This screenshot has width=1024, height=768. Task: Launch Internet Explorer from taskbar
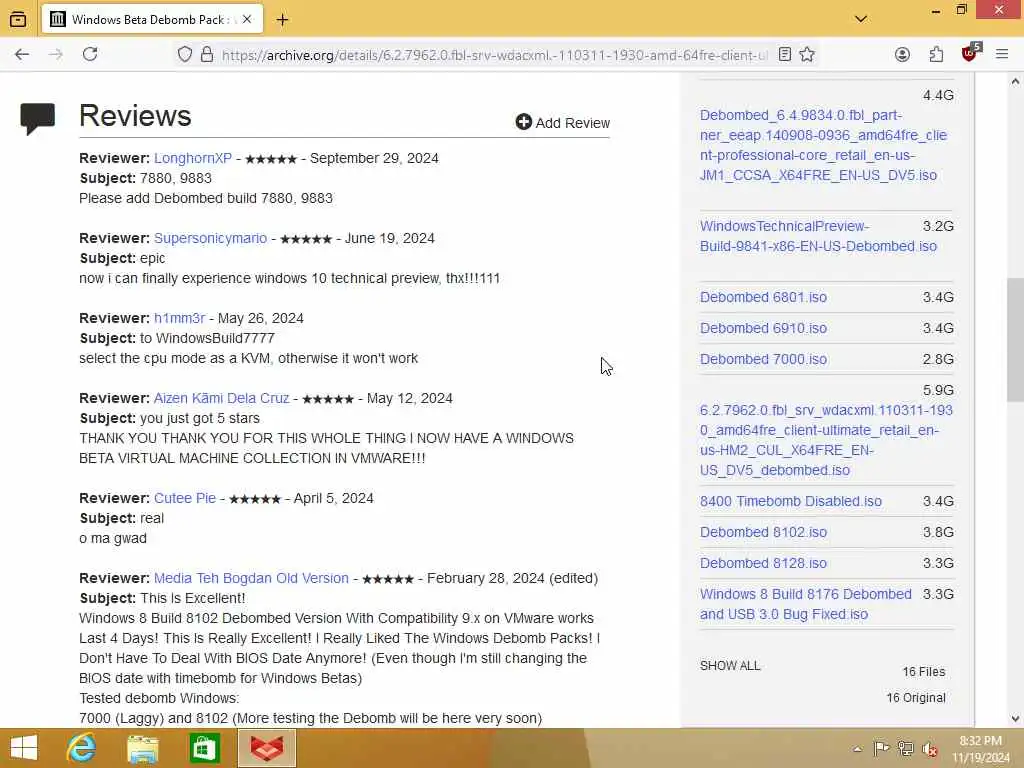point(82,748)
